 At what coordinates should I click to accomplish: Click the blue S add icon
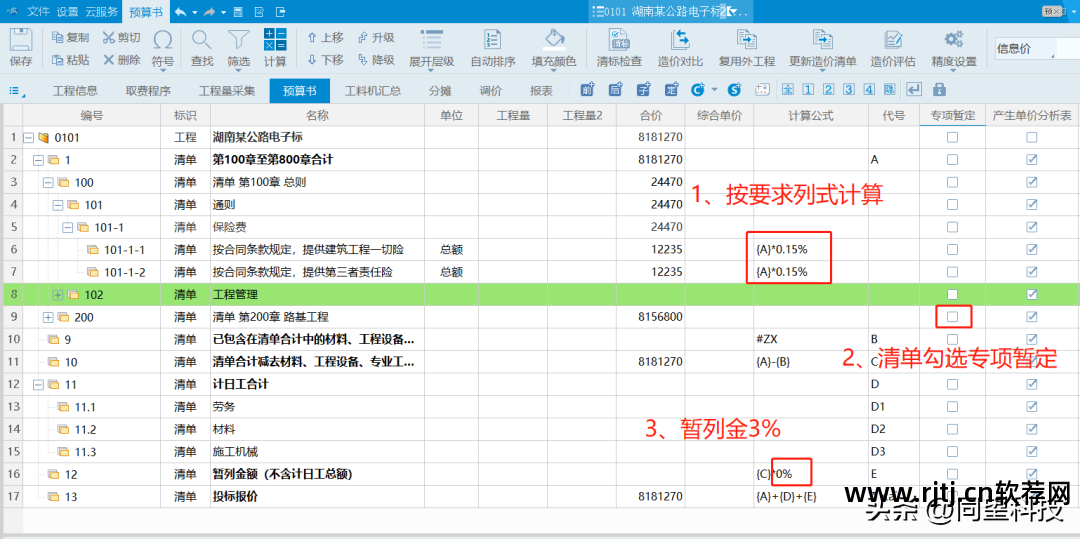click(x=734, y=89)
